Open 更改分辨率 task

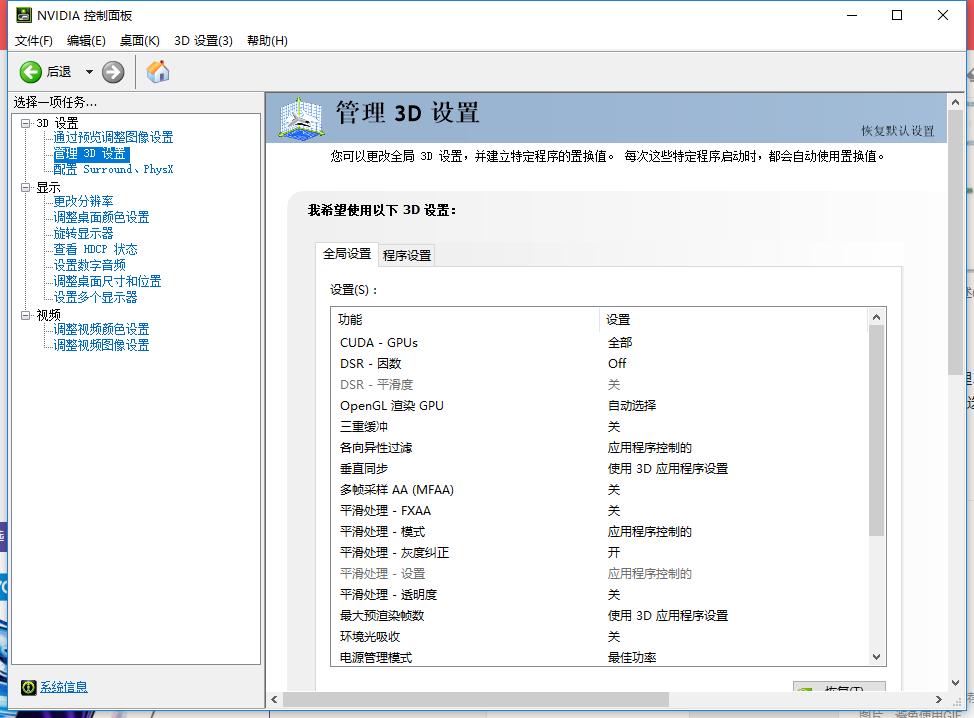83,201
